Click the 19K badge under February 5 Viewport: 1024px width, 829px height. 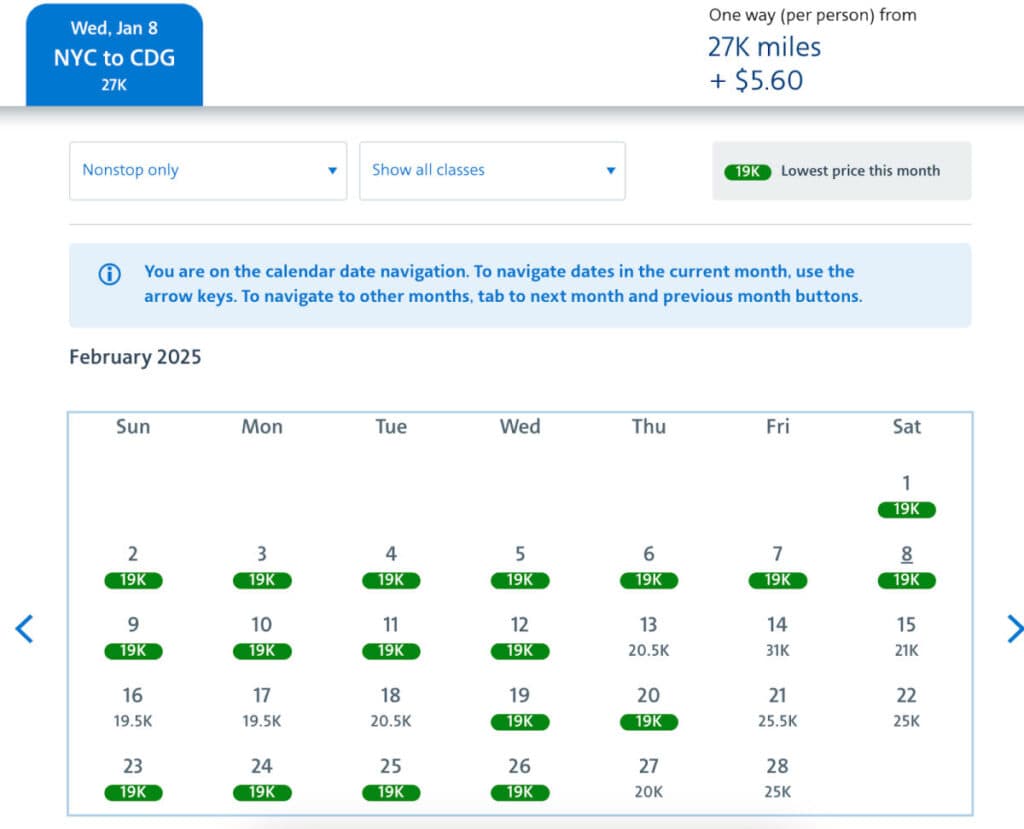[x=520, y=581]
